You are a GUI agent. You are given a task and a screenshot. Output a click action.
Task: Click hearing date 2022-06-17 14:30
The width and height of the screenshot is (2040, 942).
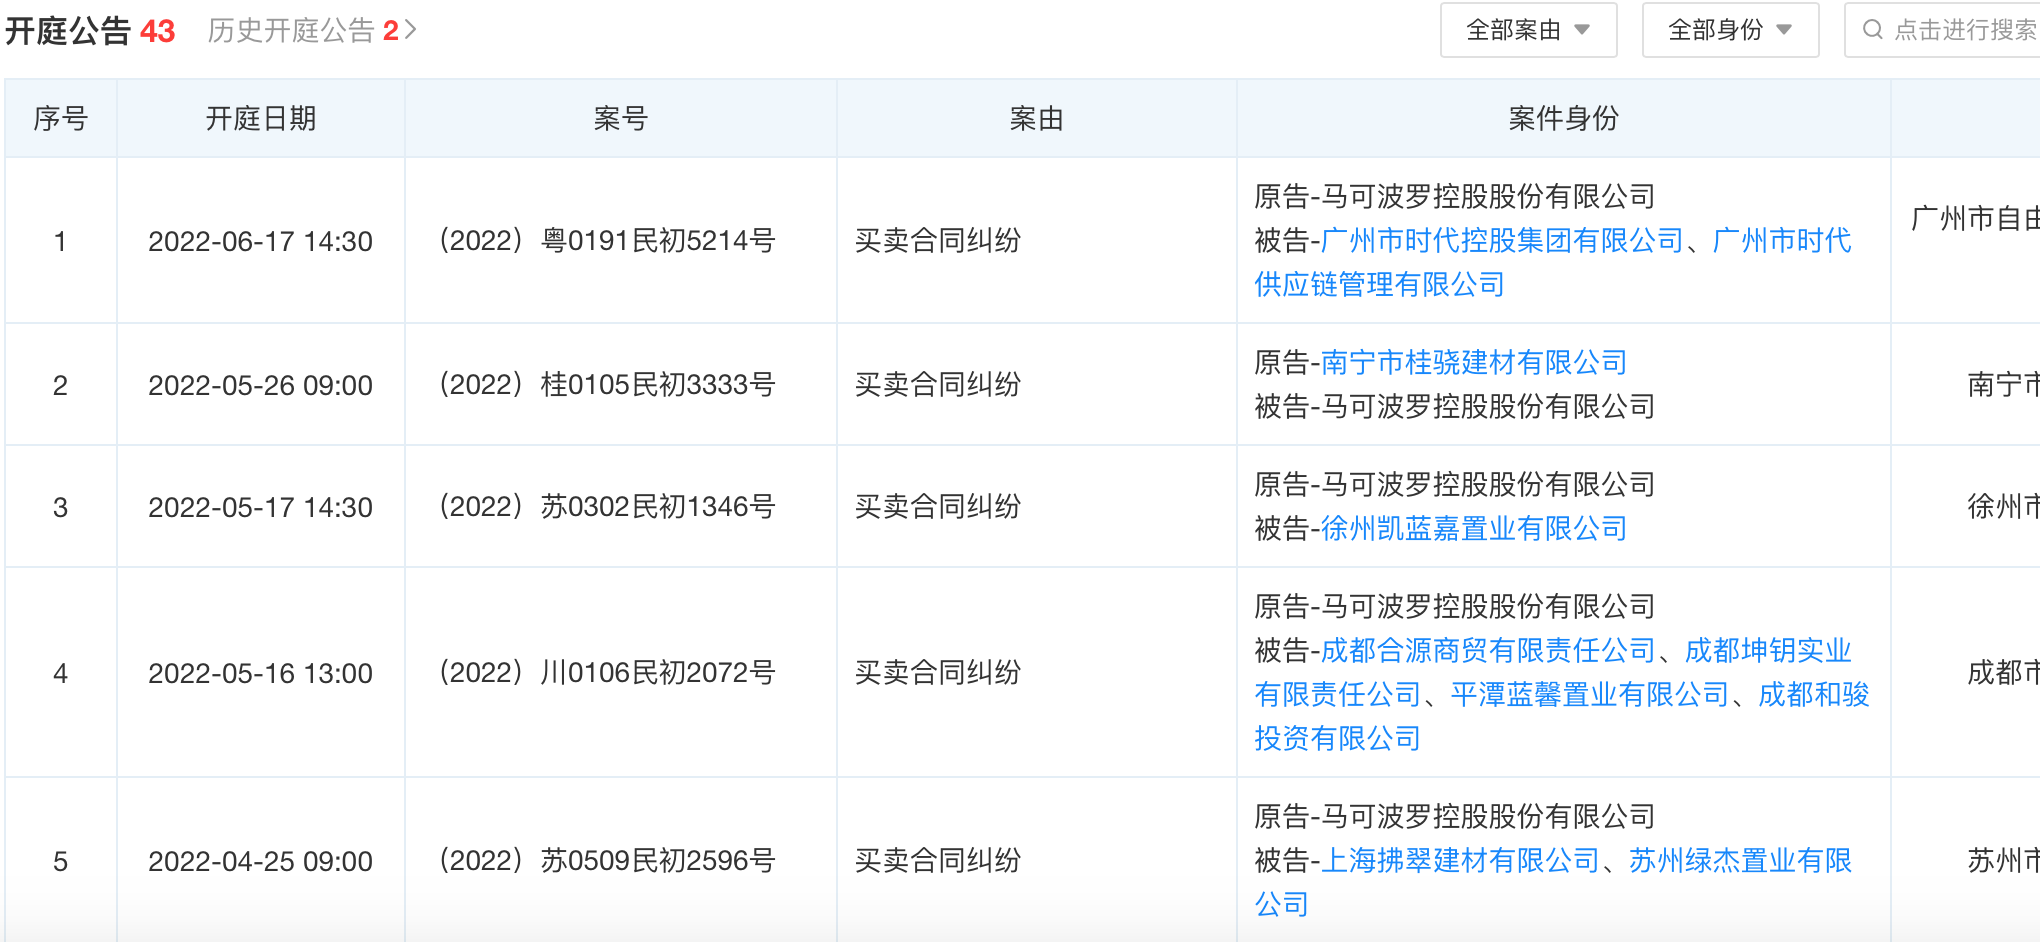260,241
